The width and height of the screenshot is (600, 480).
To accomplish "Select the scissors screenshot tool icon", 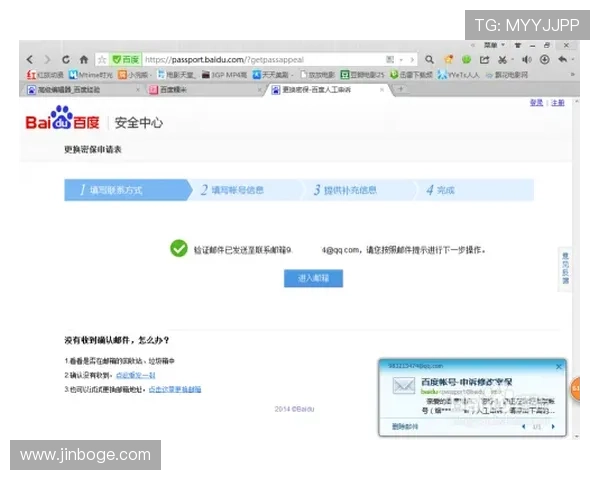I will (x=502, y=60).
